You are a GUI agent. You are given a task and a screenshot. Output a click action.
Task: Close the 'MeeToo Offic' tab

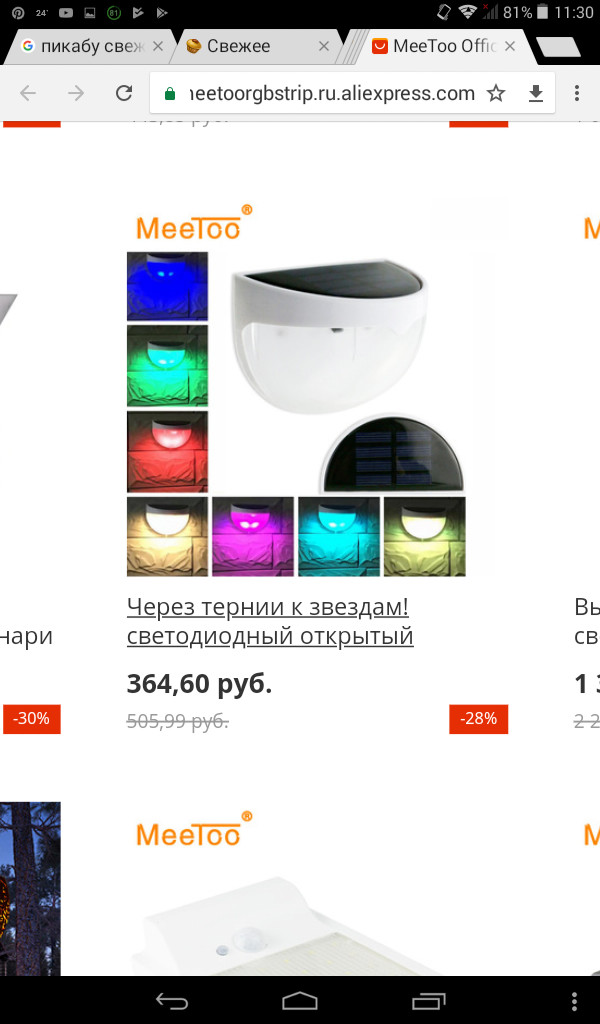510,46
